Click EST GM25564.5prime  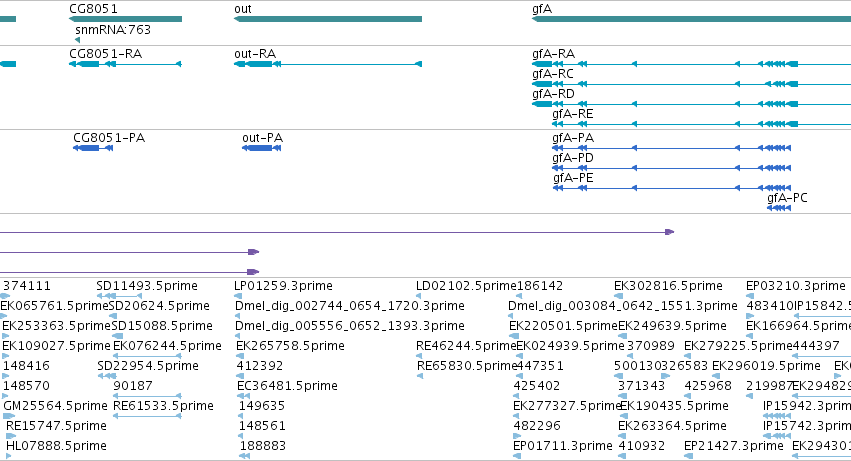click(x=55, y=406)
